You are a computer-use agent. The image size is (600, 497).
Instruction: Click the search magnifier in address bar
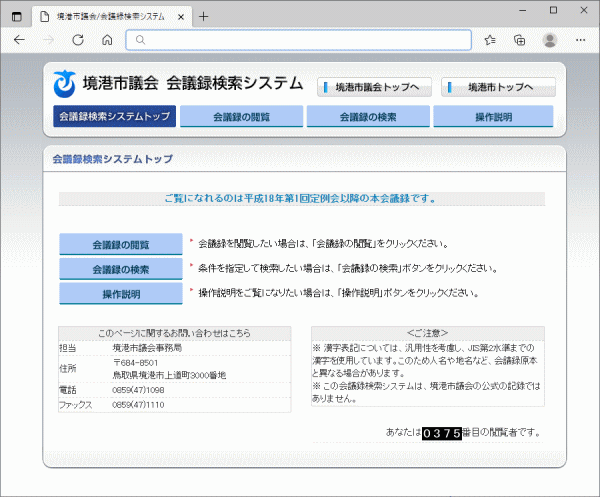(x=140, y=40)
